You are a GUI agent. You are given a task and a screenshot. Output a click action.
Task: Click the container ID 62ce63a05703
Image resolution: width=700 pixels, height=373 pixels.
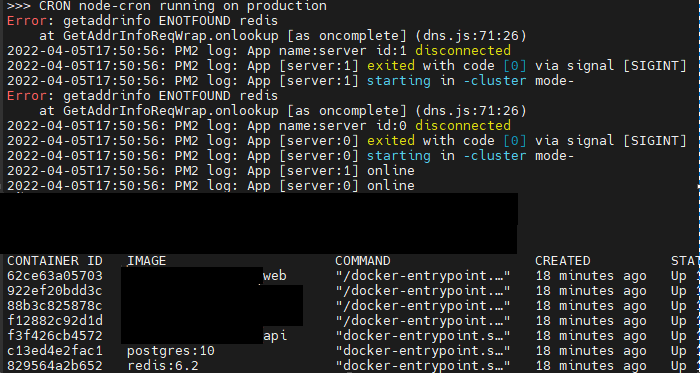coord(54,276)
